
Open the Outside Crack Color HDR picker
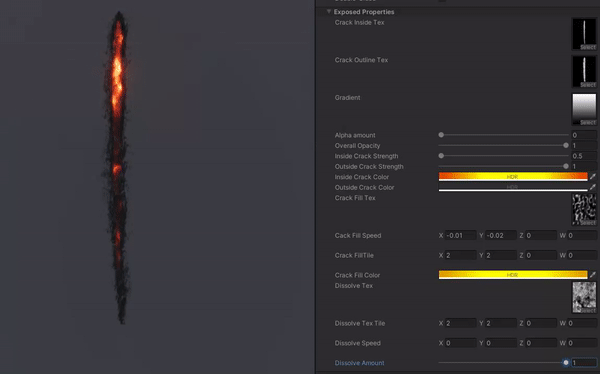pyautogui.click(x=513, y=187)
